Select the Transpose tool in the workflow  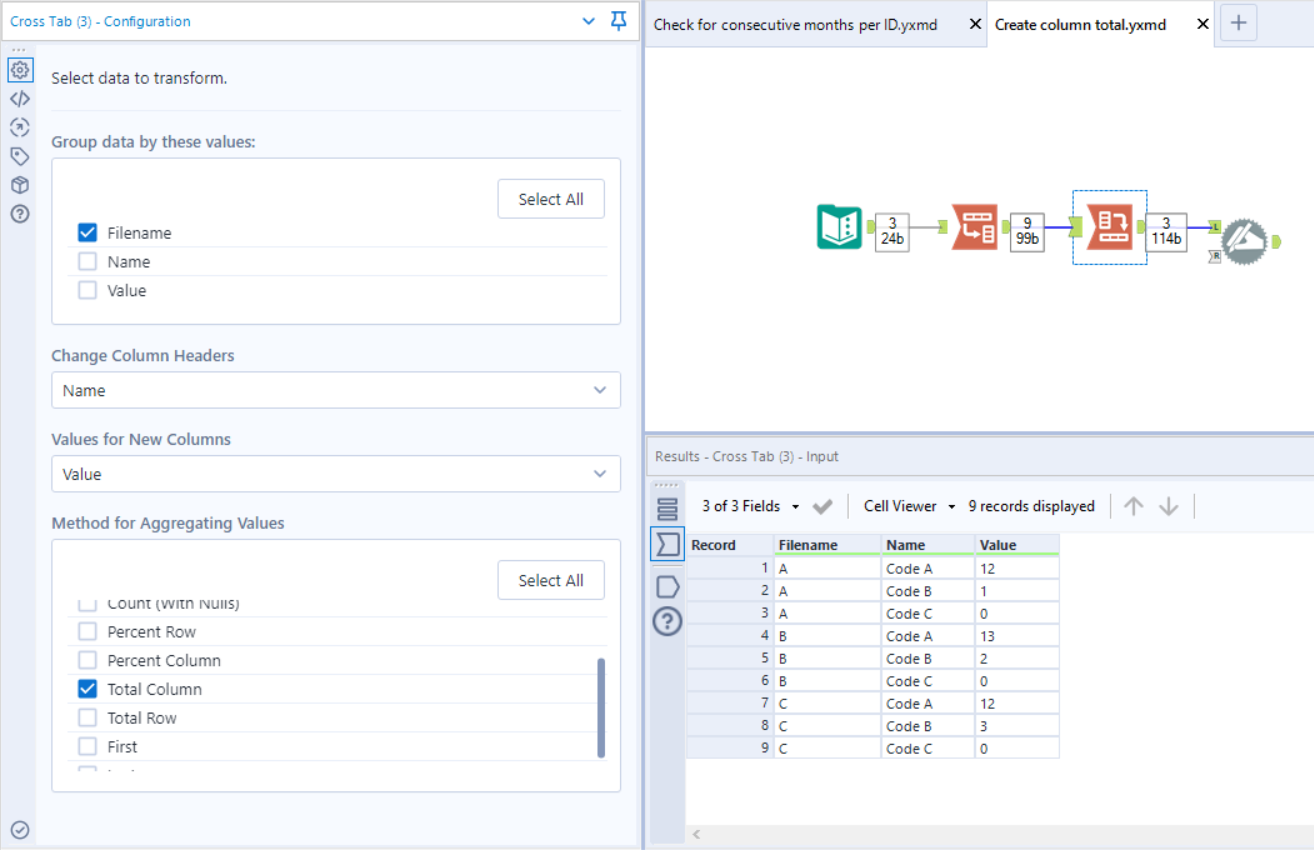point(975,227)
